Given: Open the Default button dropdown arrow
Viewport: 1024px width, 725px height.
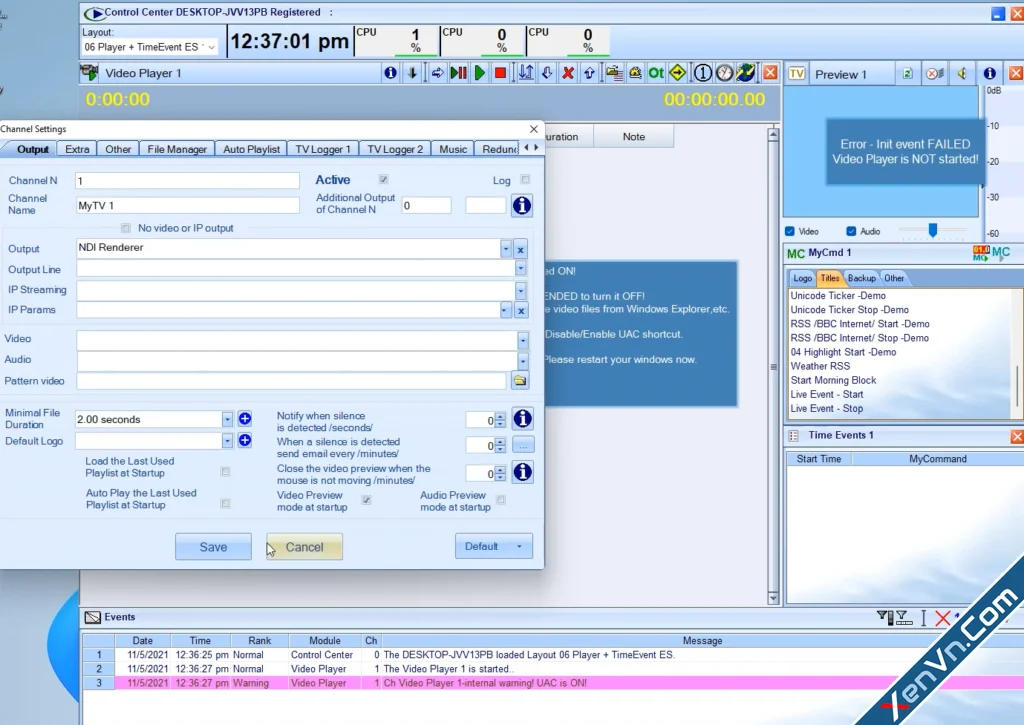Looking at the screenshot, I should coord(519,546).
